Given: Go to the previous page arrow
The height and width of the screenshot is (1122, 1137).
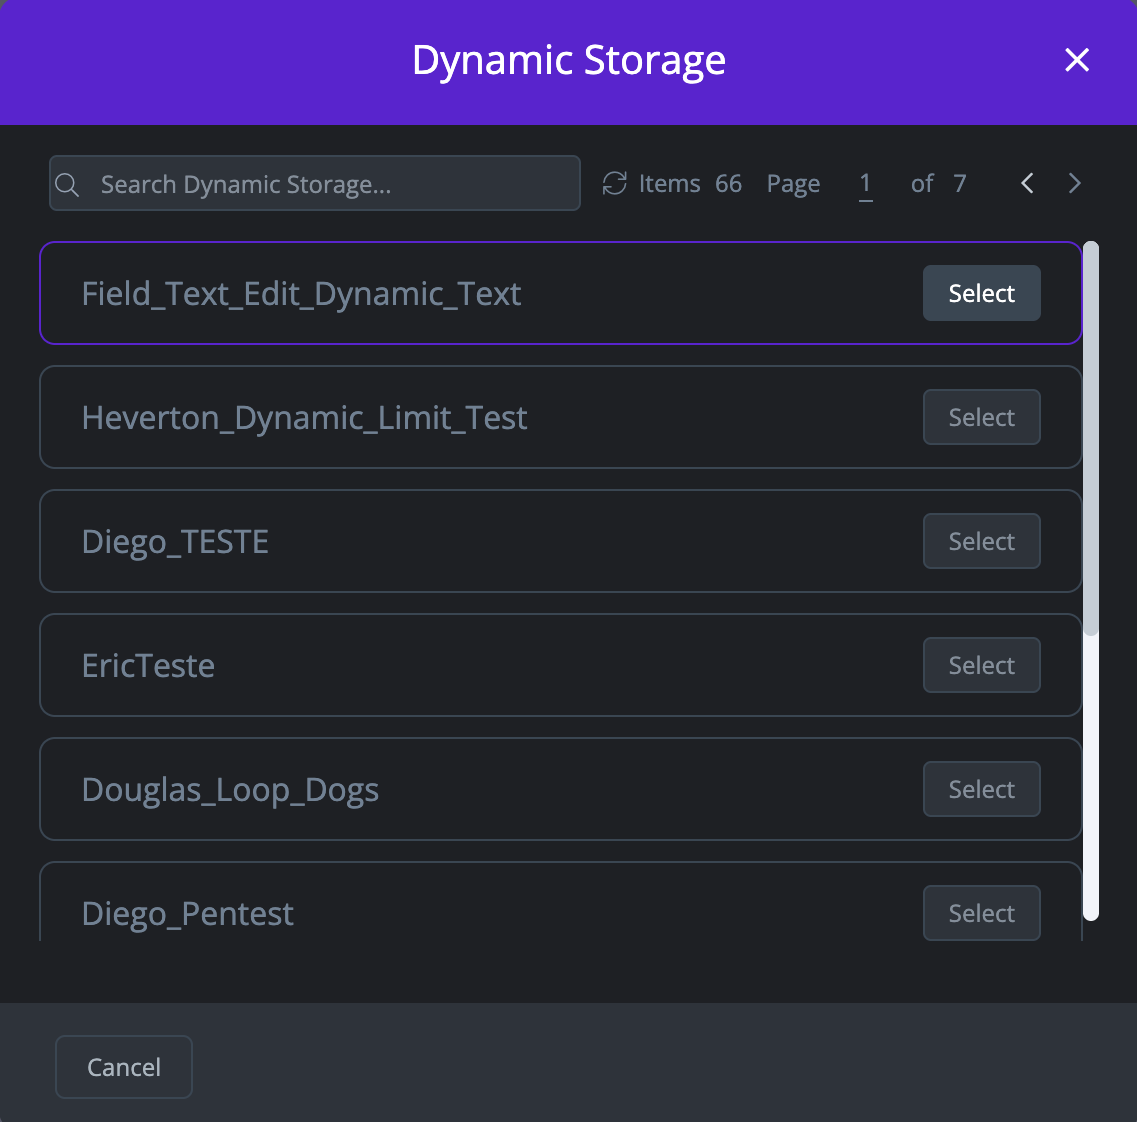Looking at the screenshot, I should (1027, 184).
